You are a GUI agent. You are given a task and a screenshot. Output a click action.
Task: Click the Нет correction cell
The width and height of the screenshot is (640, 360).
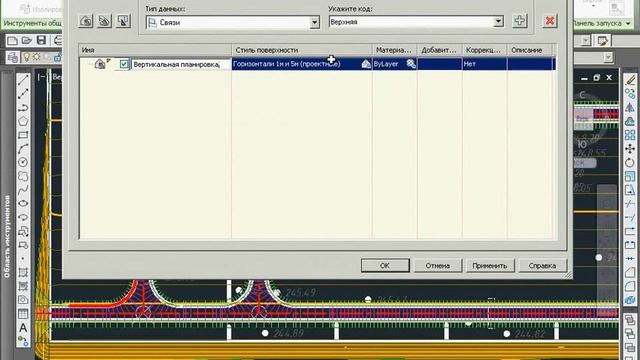click(x=484, y=64)
